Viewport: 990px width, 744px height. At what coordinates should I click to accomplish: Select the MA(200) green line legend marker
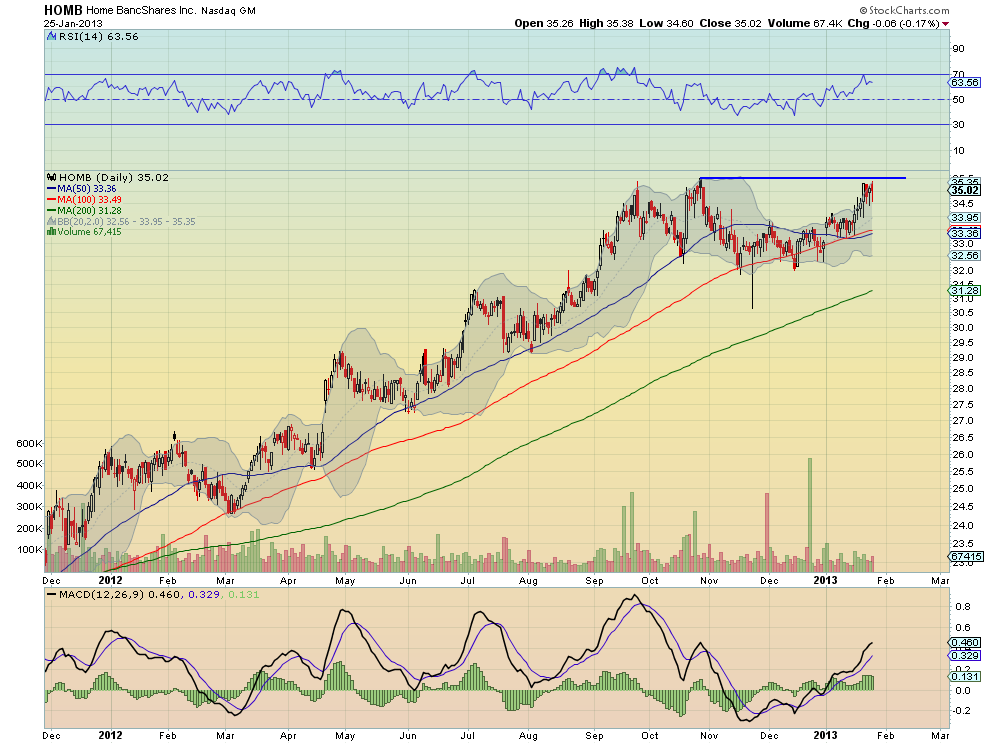pos(49,210)
